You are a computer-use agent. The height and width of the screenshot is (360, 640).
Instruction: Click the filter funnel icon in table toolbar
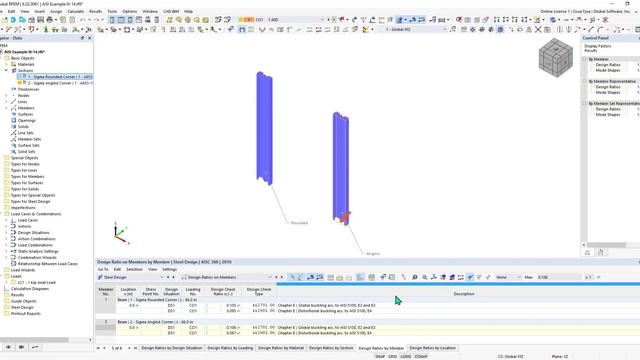click(x=383, y=277)
